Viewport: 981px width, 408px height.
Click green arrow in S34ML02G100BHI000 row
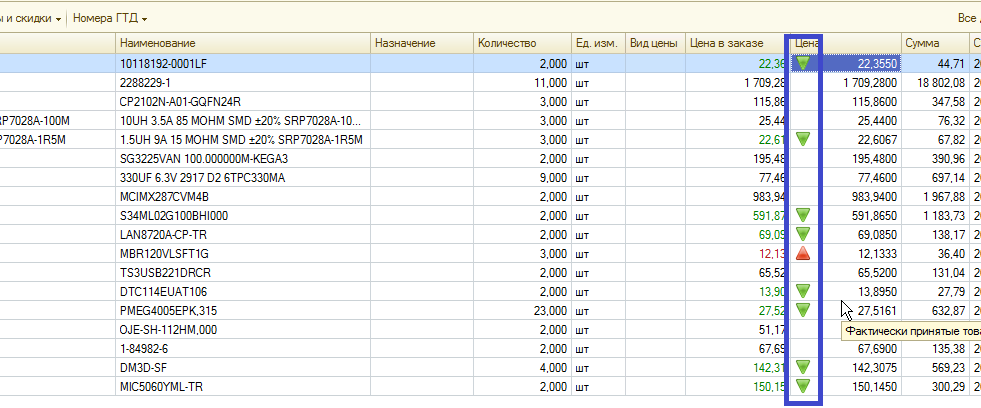coord(803,215)
